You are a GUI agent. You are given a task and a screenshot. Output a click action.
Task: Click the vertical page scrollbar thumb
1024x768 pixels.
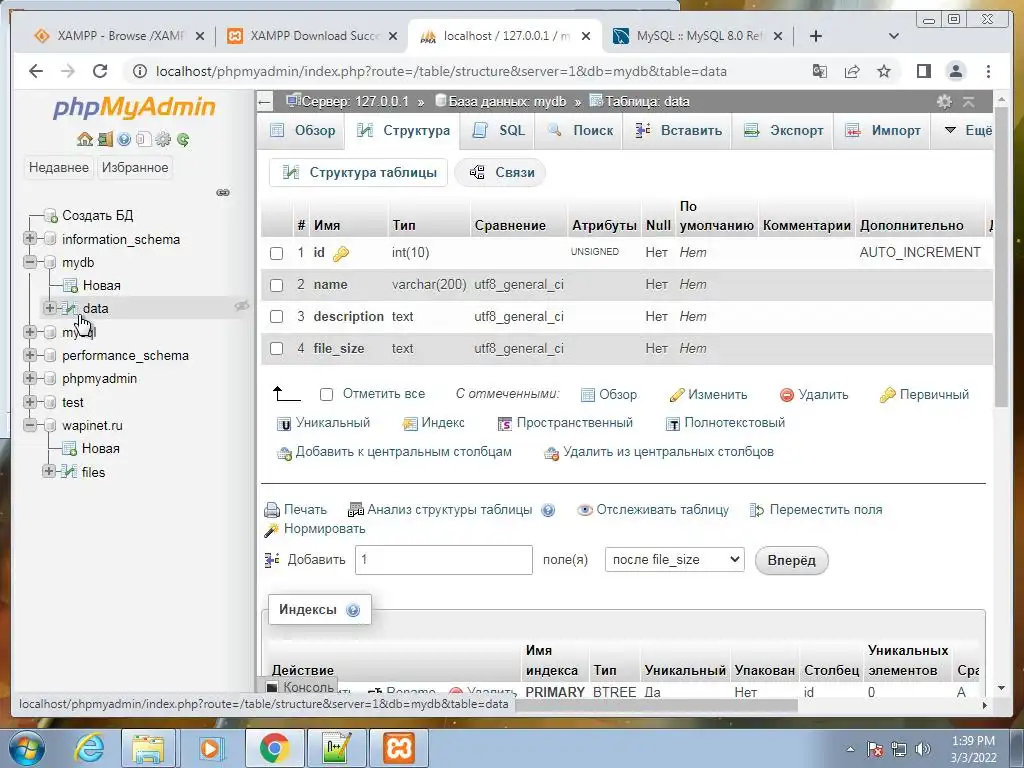[x=1002, y=255]
